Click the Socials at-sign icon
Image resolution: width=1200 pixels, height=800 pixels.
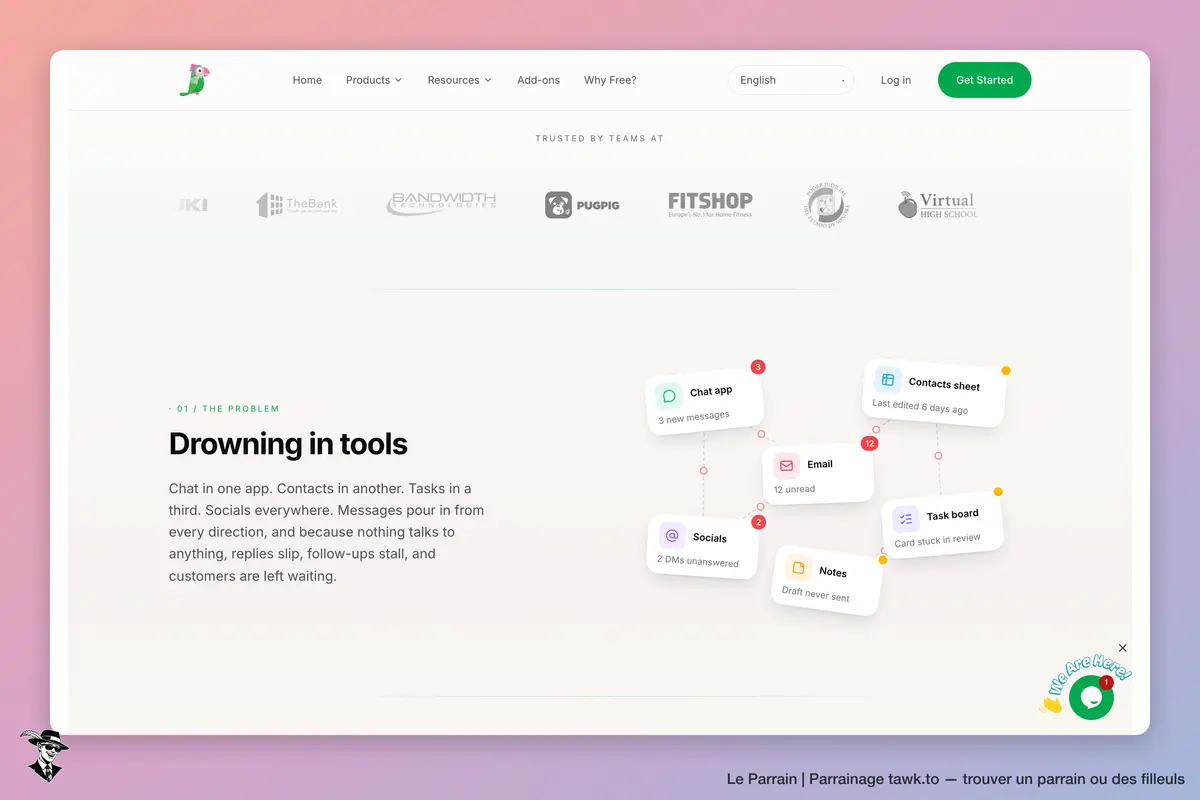(672, 535)
